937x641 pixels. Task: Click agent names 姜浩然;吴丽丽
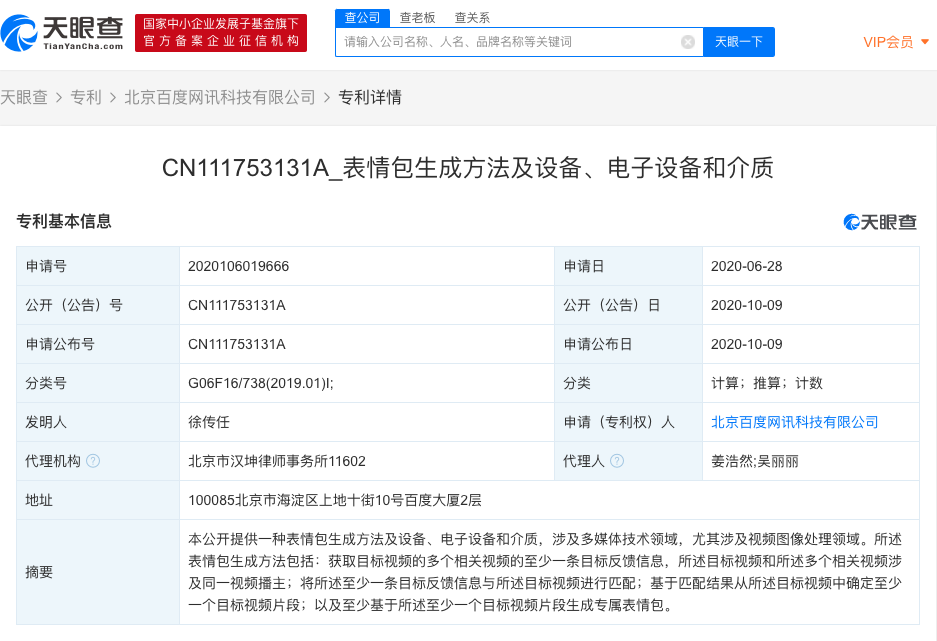click(x=755, y=461)
